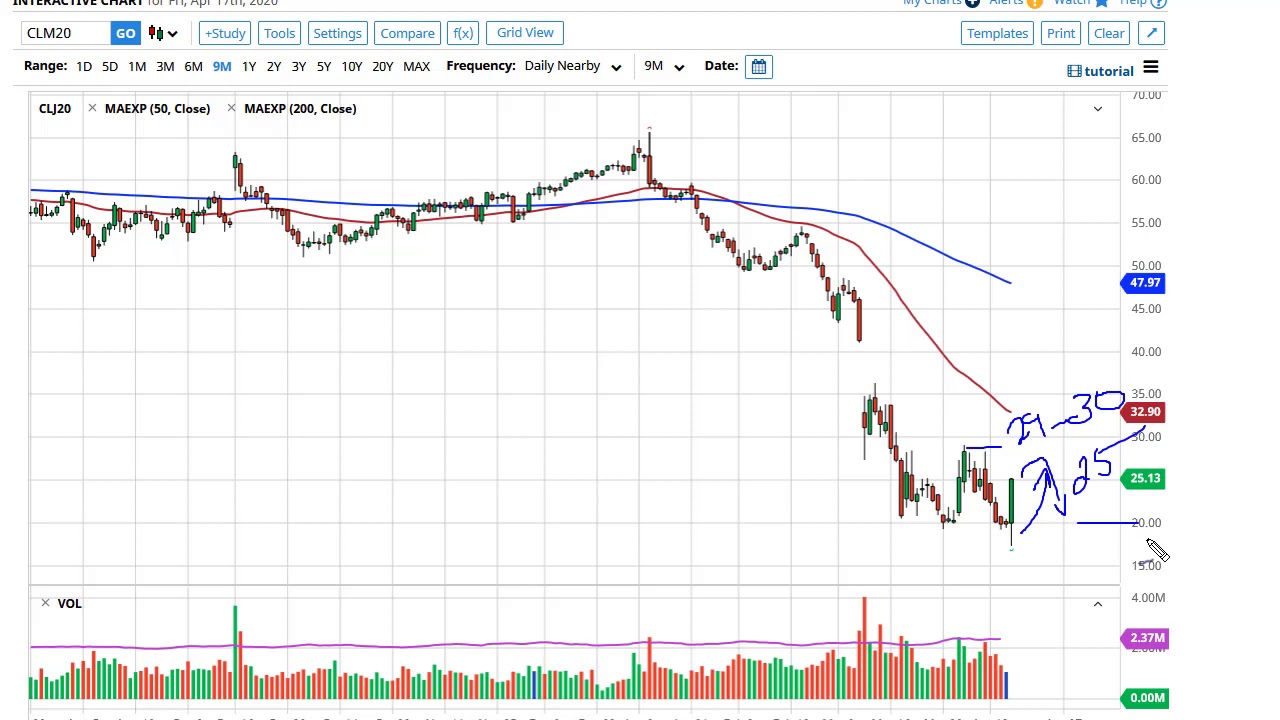Open the hamburger menu beside tutorial
Screen dimensions: 1280x720
pyautogui.click(x=1151, y=67)
